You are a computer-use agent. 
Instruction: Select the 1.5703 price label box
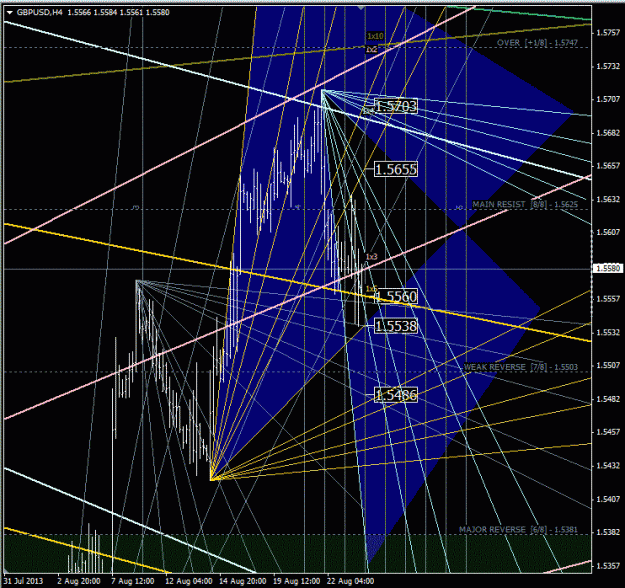[396, 106]
